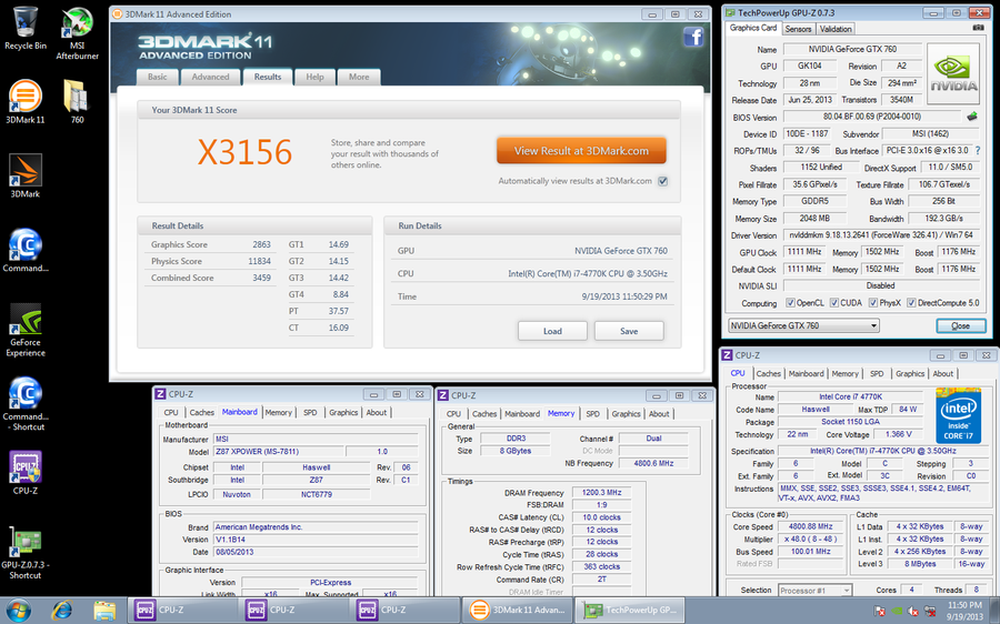Open Mainboard tab in CPU-Z window showing Processor
Image resolution: width=1000 pixels, height=624 pixels.
point(806,374)
